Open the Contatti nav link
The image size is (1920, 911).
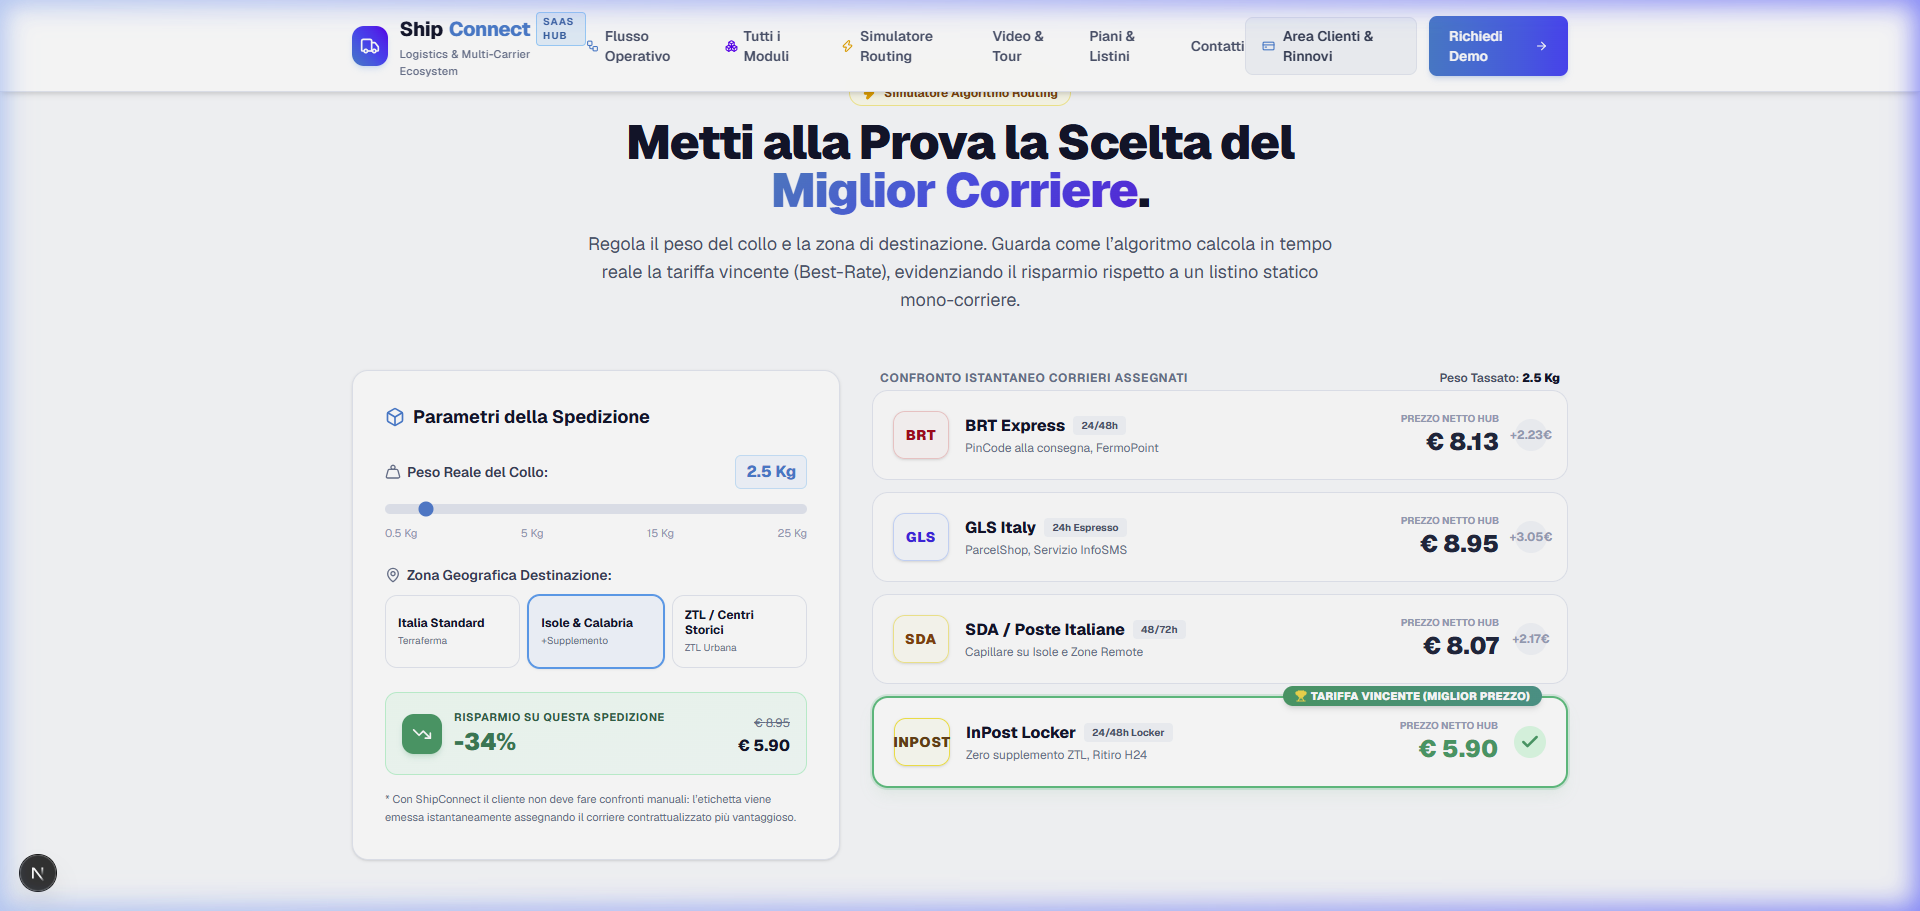tap(1217, 46)
